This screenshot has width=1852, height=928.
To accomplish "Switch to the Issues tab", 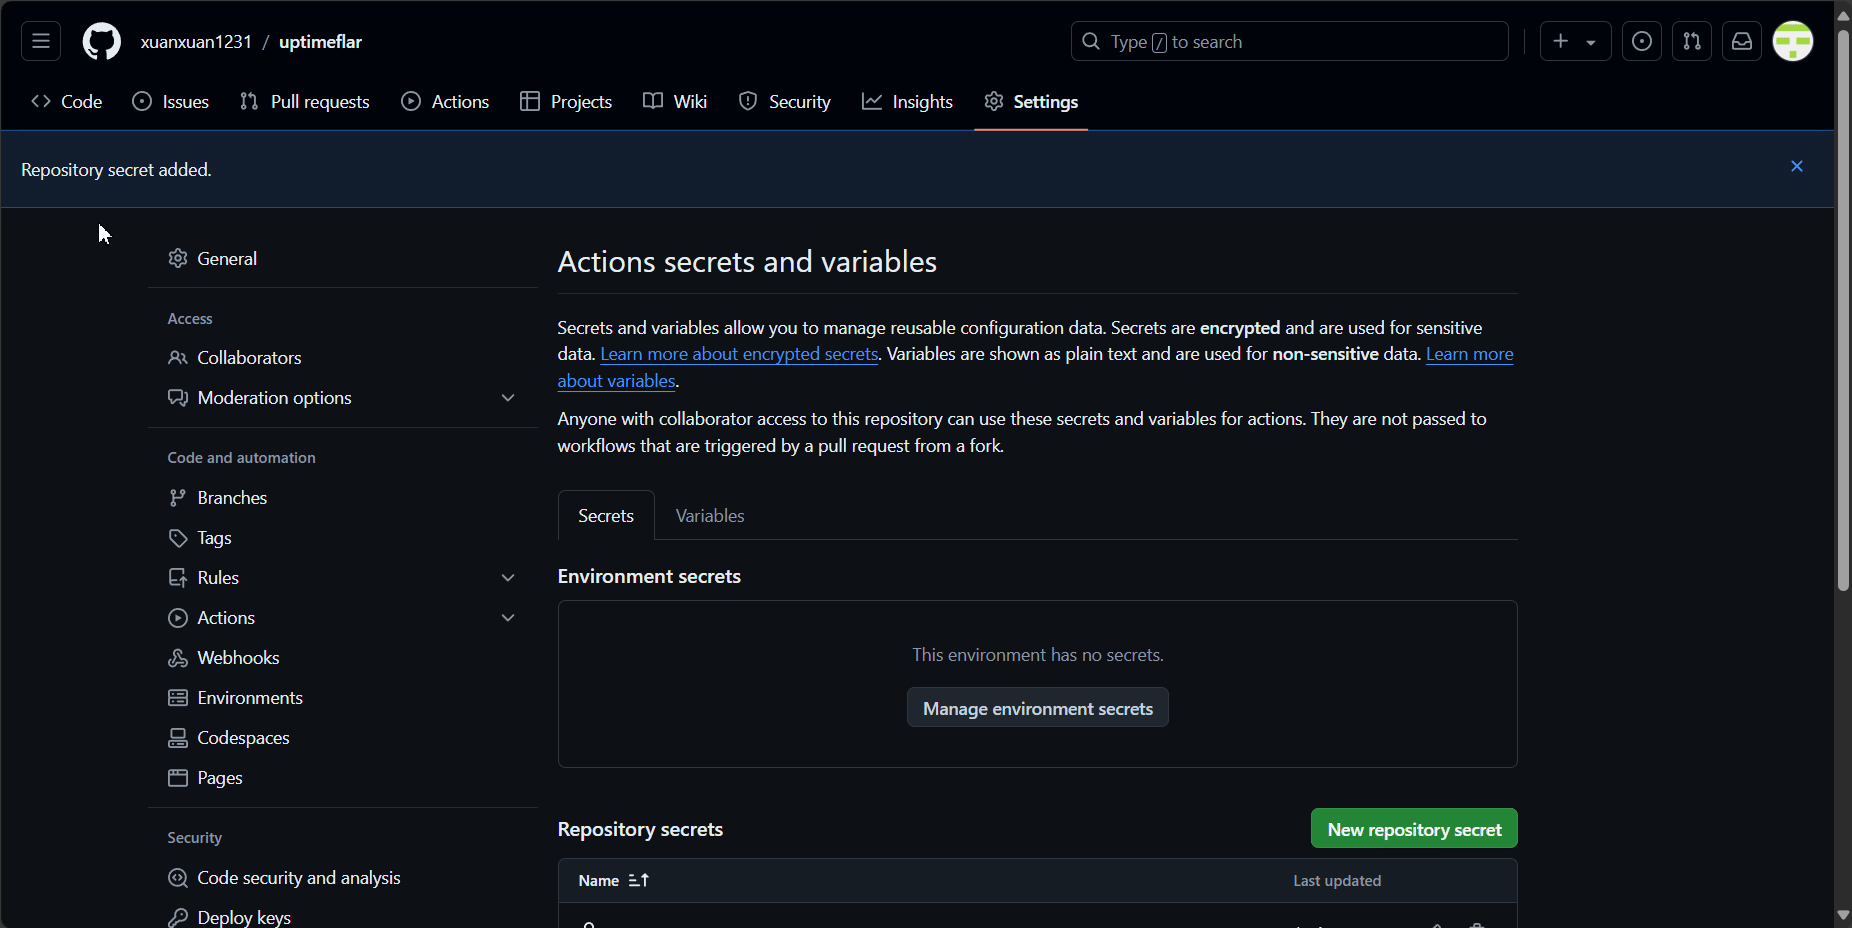I will click(171, 101).
